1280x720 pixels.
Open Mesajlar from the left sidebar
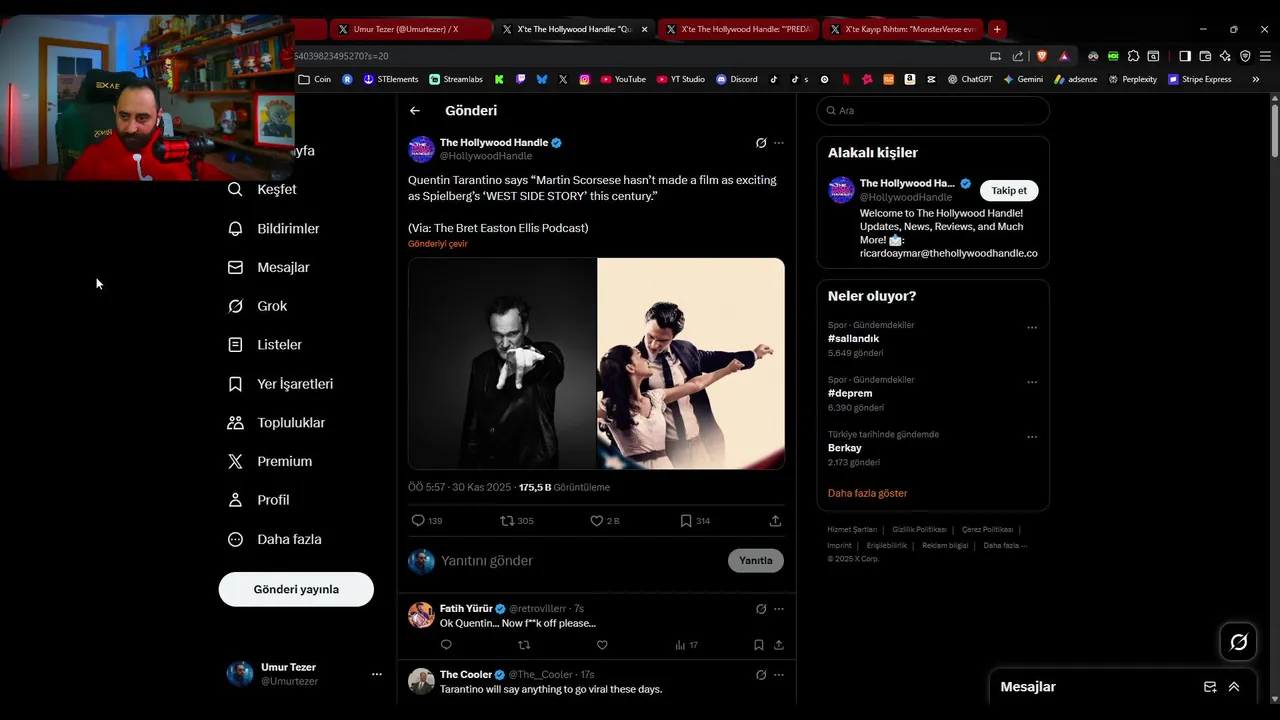point(269,267)
